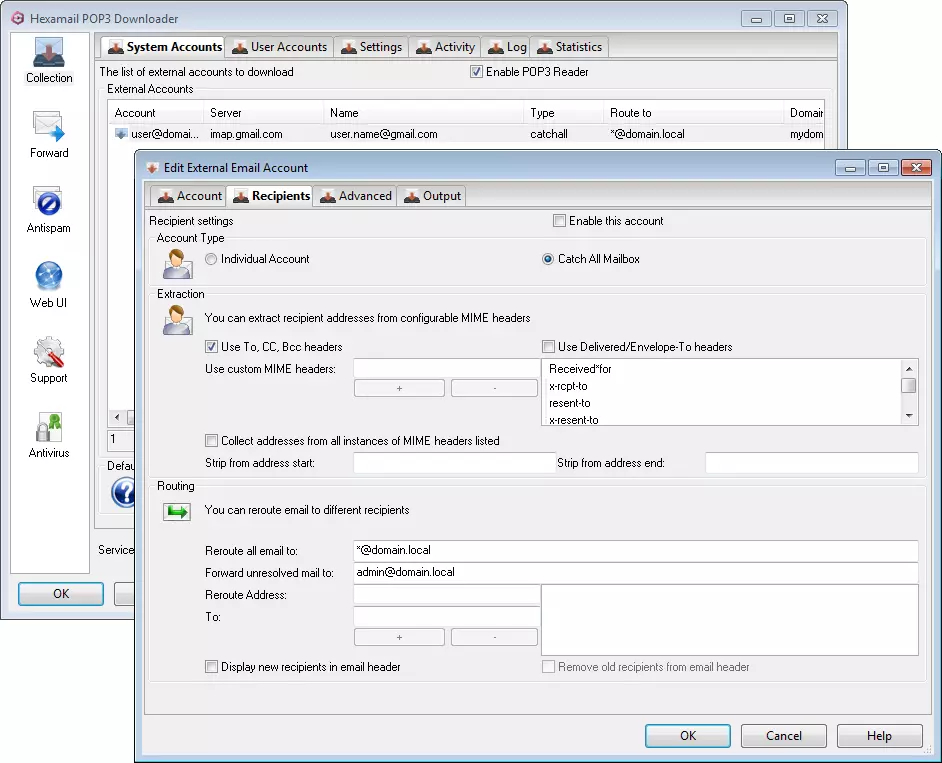Select the Individual Account radio button
942x763 pixels.
click(210, 259)
